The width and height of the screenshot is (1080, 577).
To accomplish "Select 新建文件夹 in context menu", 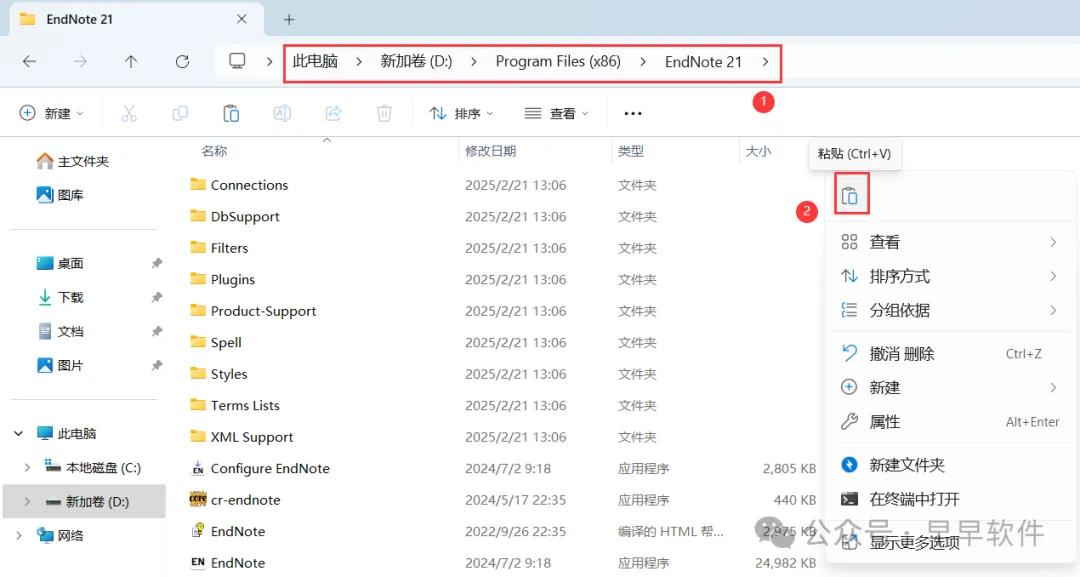I will tap(949, 465).
